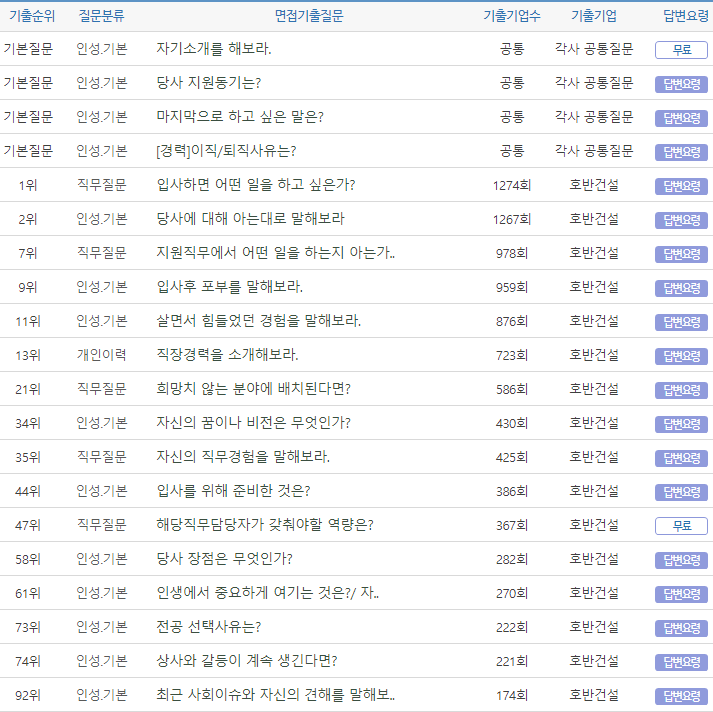This screenshot has height=712, width=713.
Task: Open the question 당사에 대해 아는대로 말해보라
Action: [250, 219]
